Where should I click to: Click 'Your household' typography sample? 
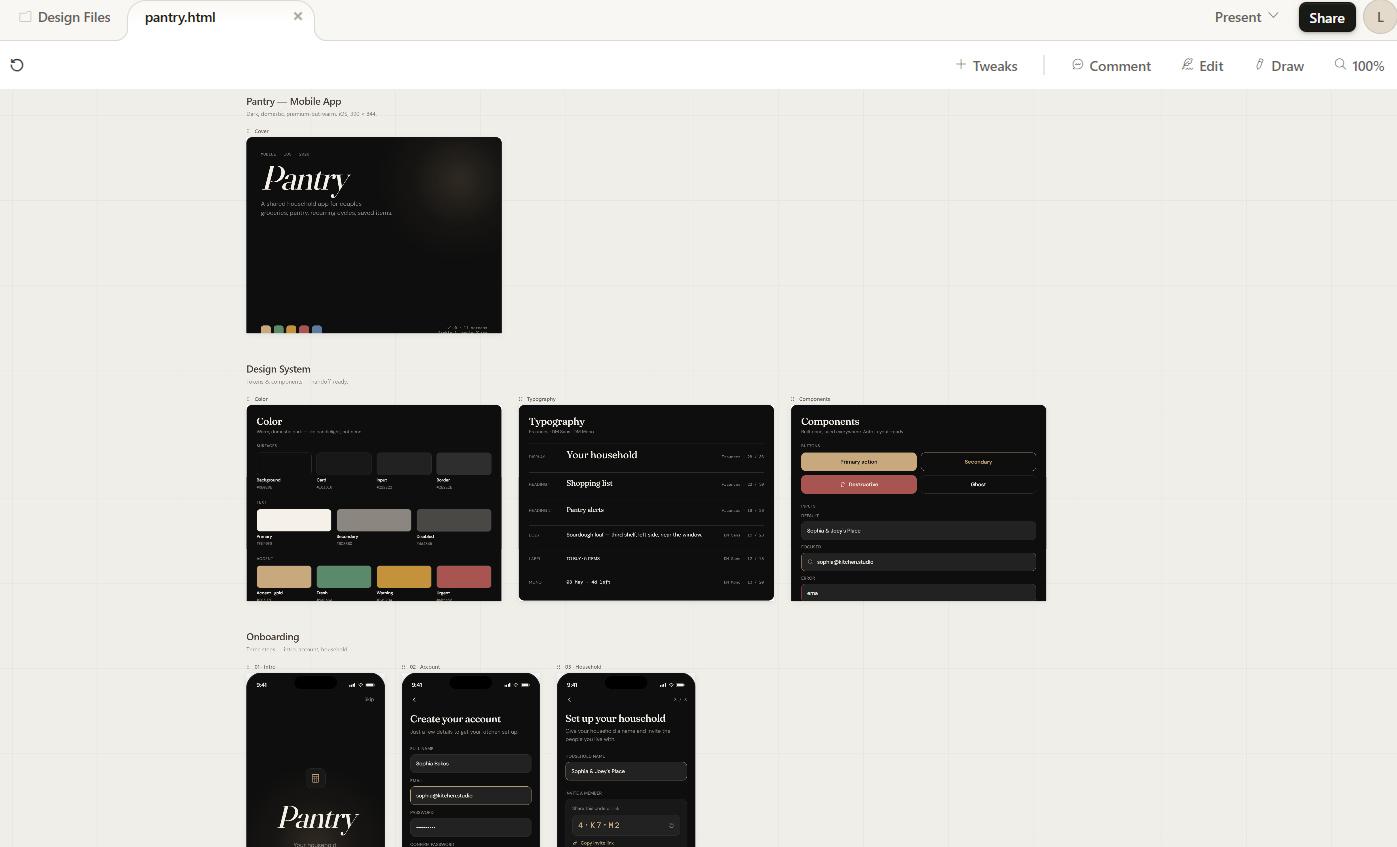click(x=602, y=455)
